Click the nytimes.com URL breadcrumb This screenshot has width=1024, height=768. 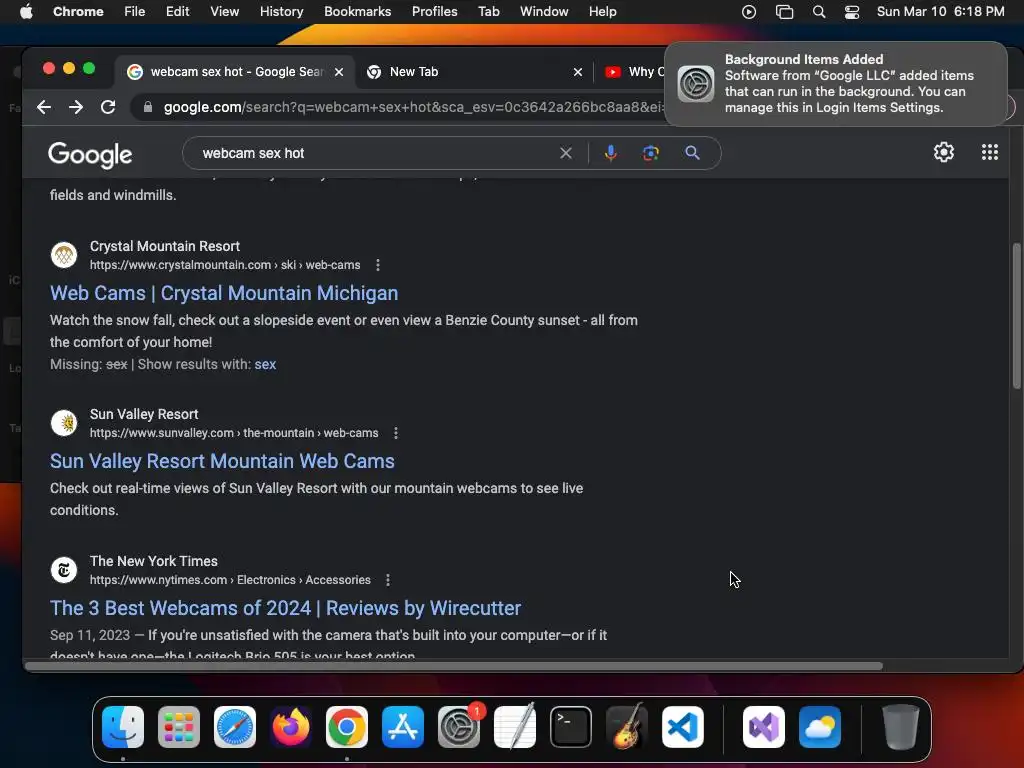(230, 580)
